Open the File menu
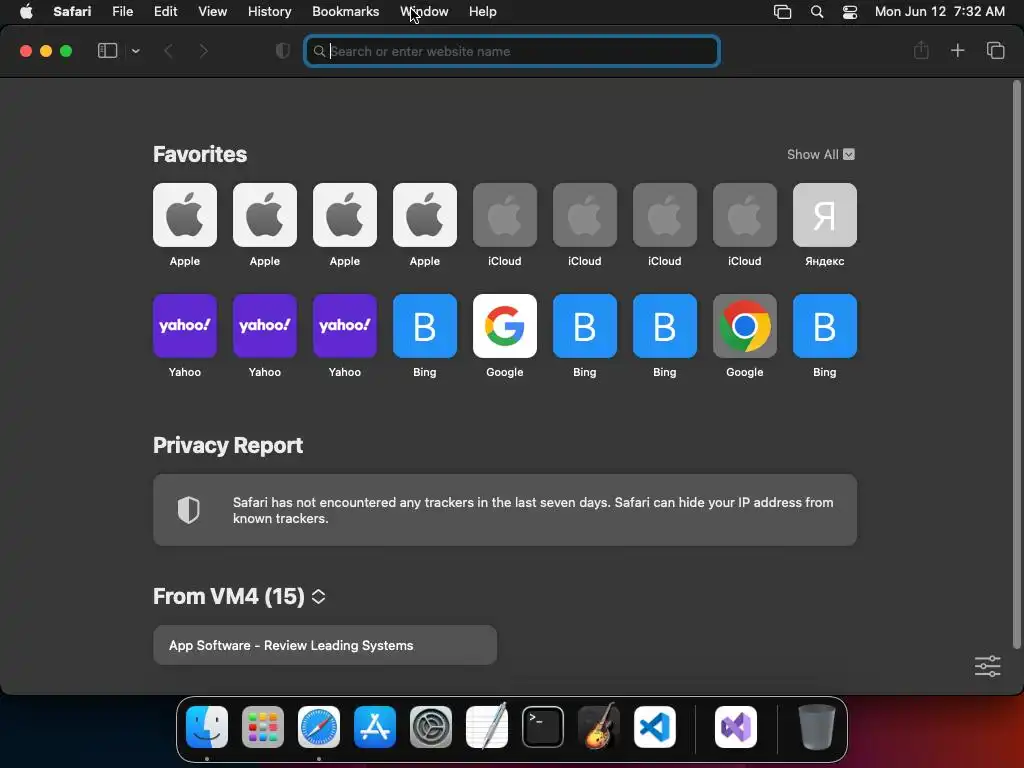1024x768 pixels. point(122,12)
